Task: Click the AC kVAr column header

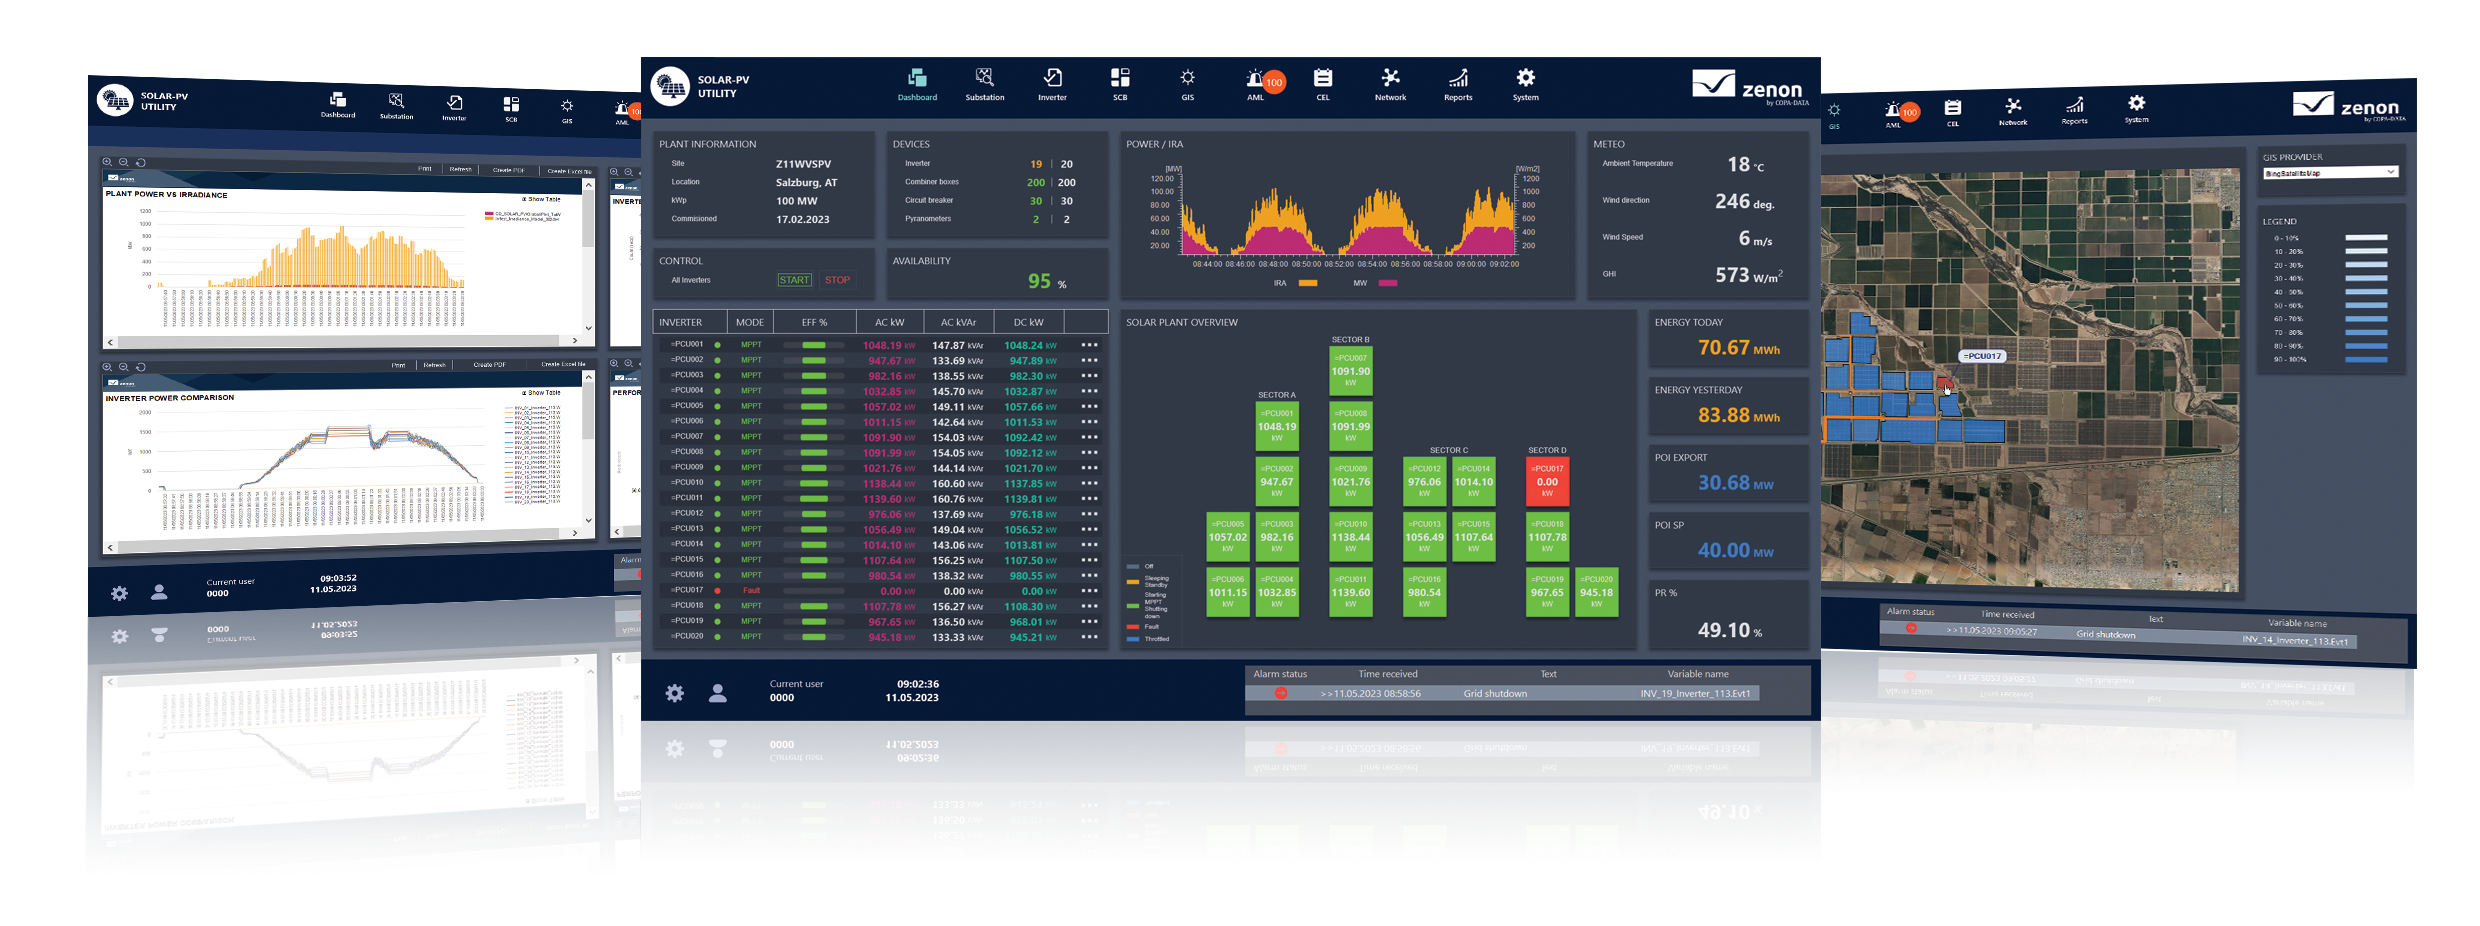Action: (958, 322)
